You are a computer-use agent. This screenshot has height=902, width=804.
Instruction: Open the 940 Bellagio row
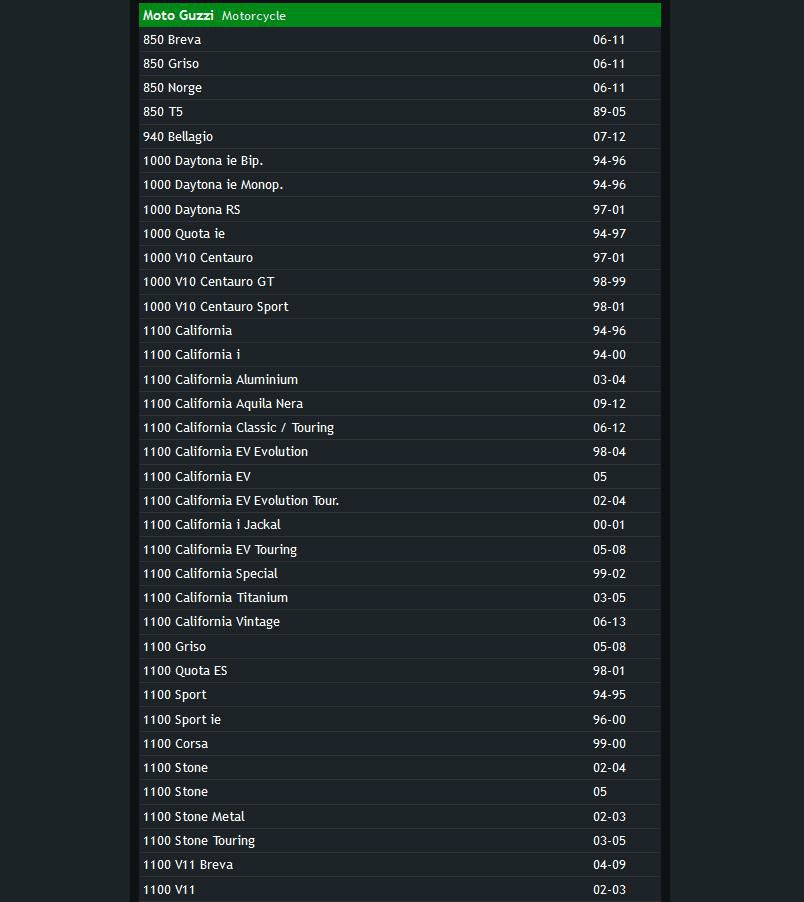[x=178, y=137]
